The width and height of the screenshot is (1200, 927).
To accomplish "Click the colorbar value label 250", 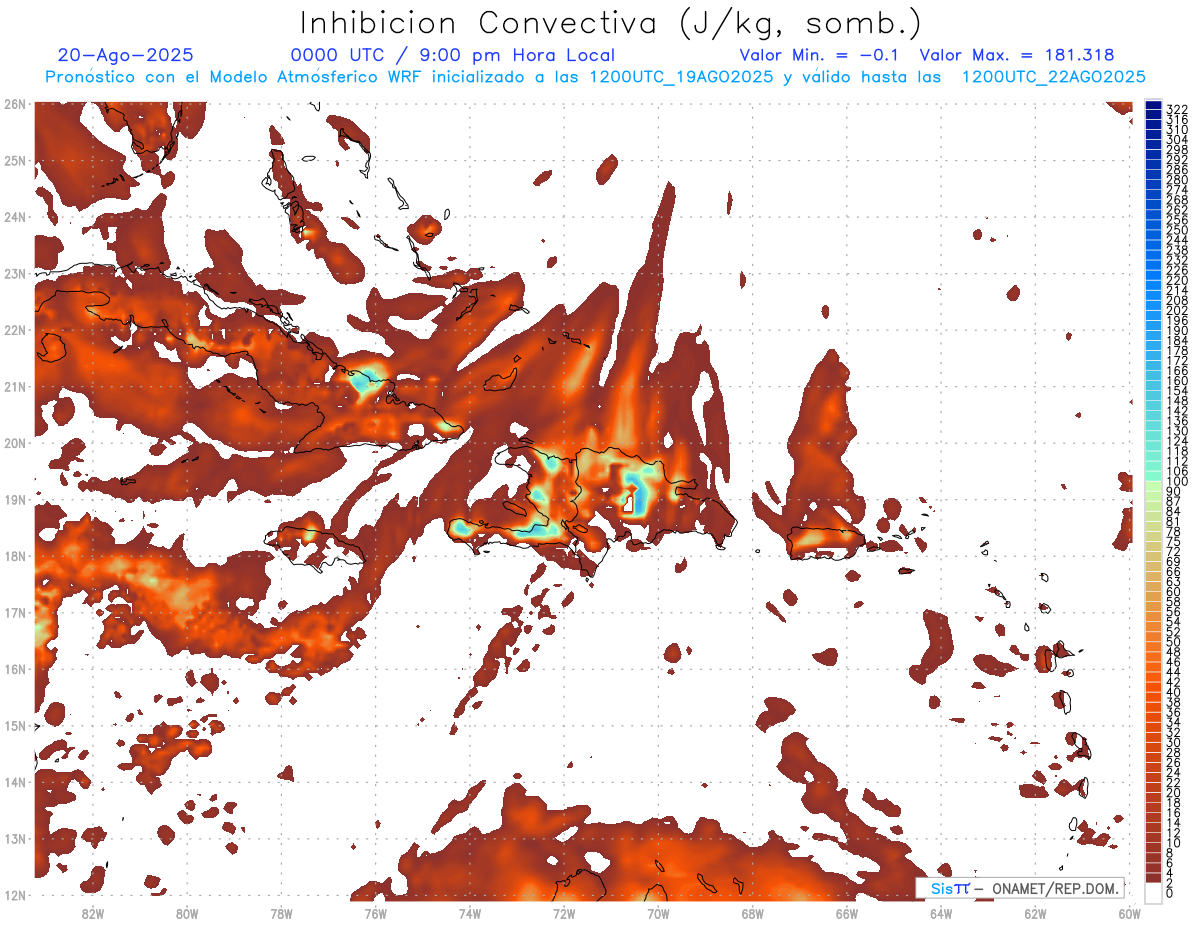I will 1176,230.
